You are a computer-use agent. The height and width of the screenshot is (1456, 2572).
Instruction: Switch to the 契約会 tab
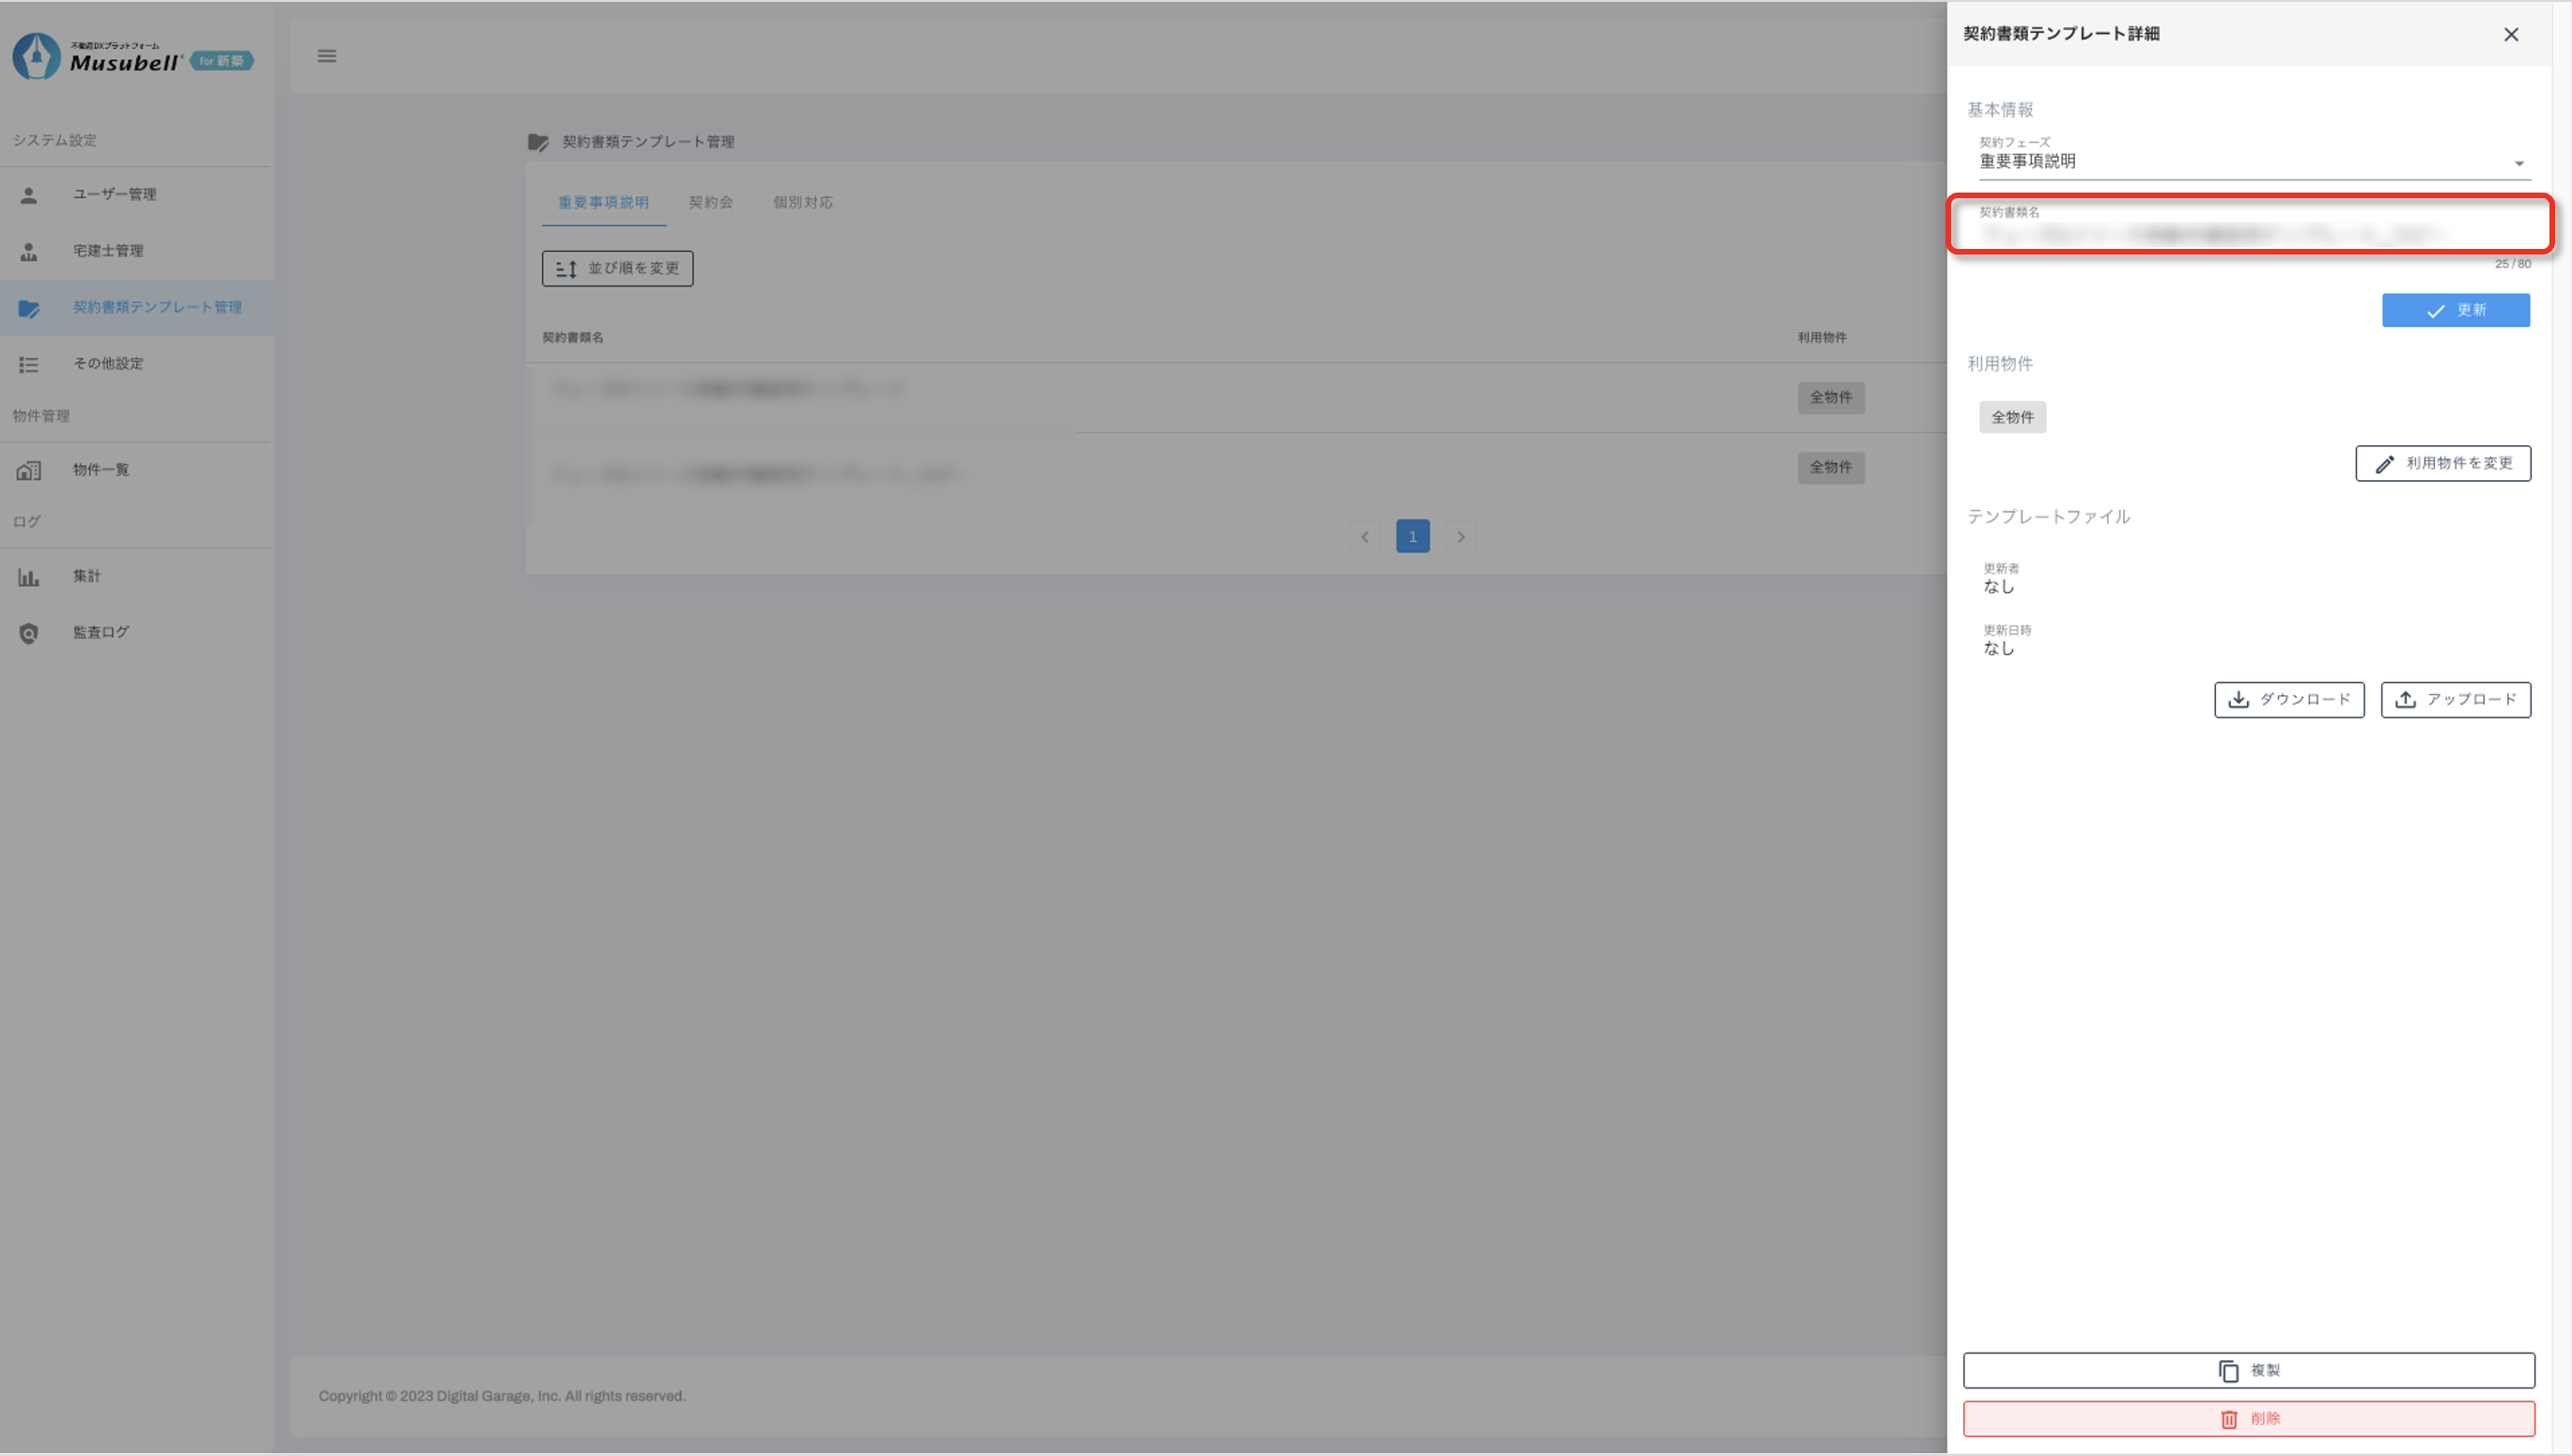[710, 202]
